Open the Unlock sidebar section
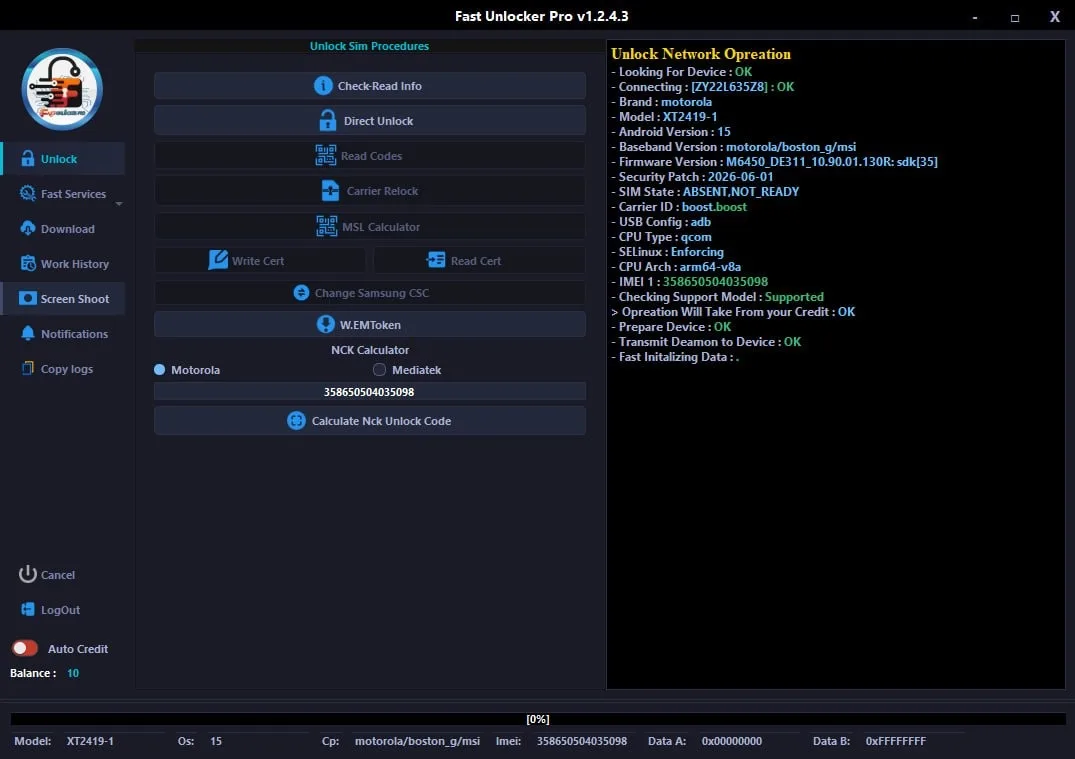This screenshot has width=1075, height=759. click(x=62, y=158)
